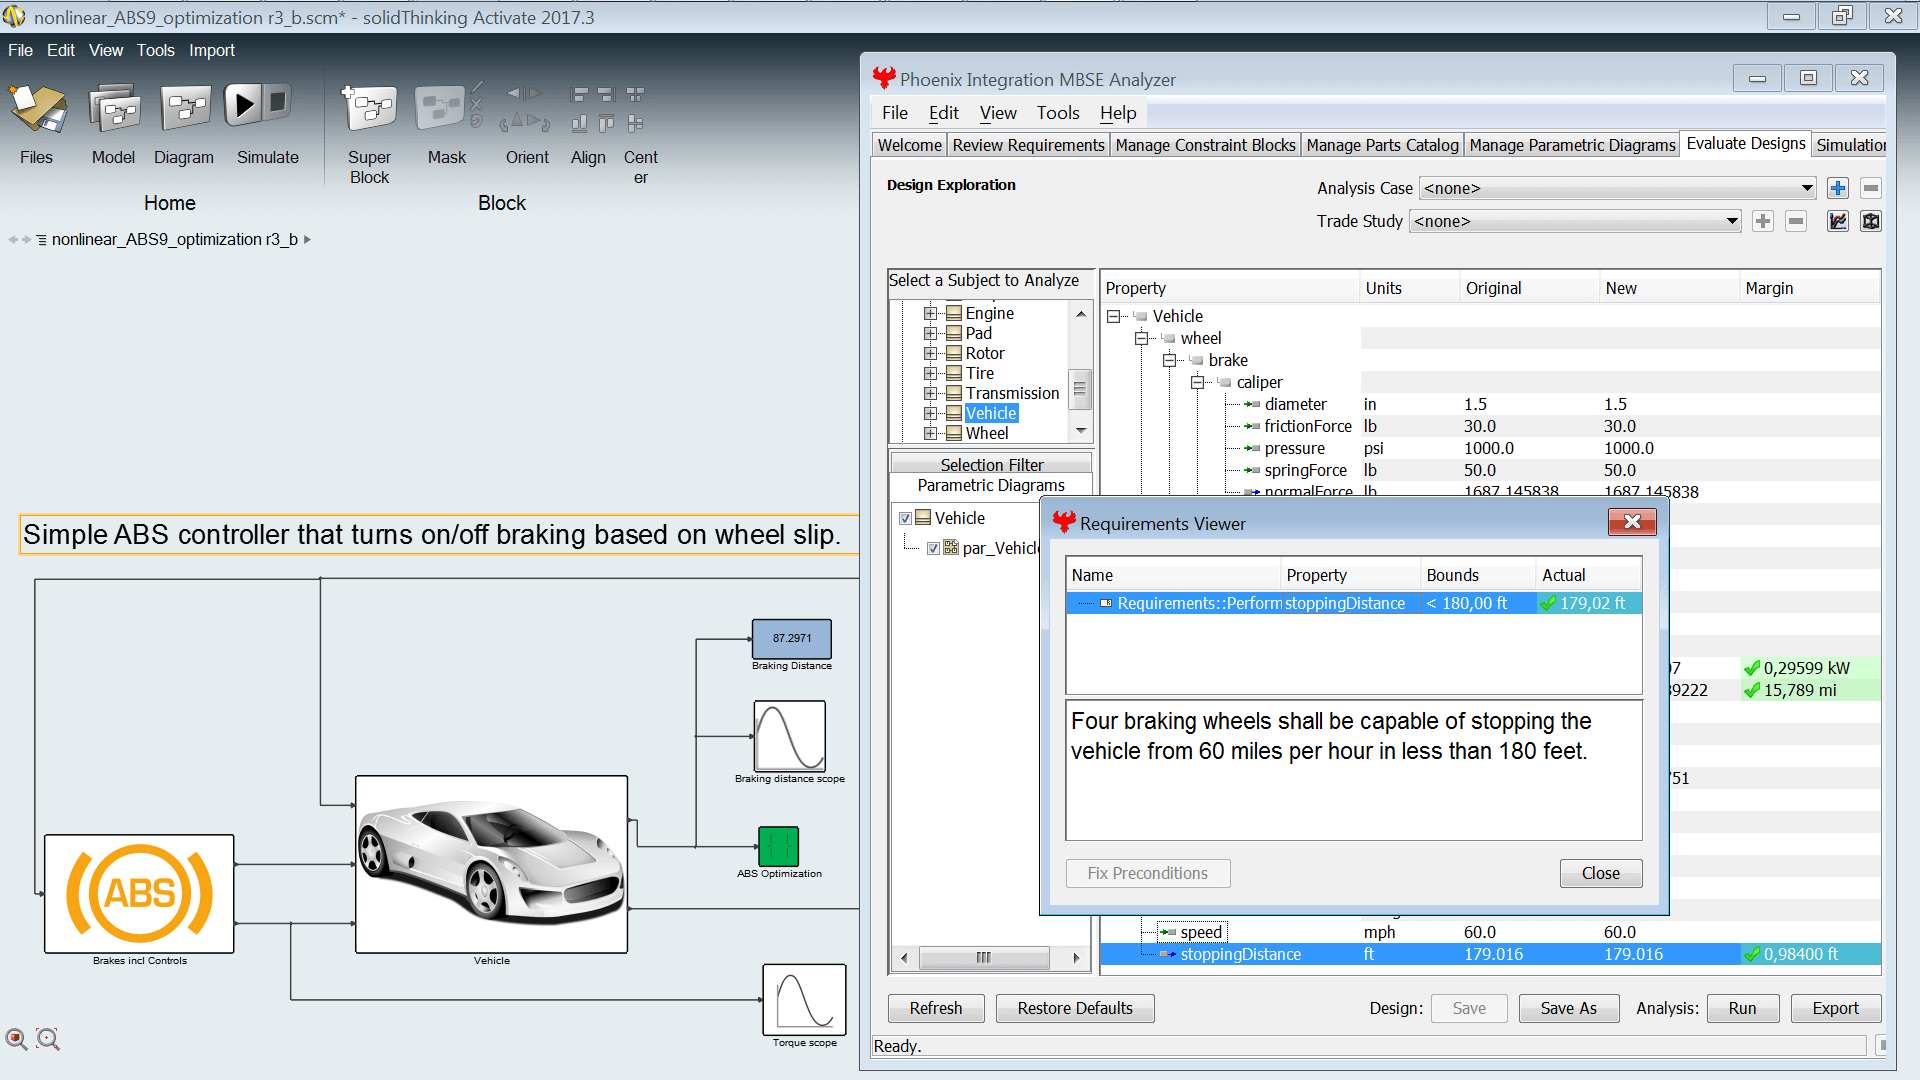Screen dimensions: 1920x1080
Task: Click the trade study settings icon
Action: (x=1870, y=221)
